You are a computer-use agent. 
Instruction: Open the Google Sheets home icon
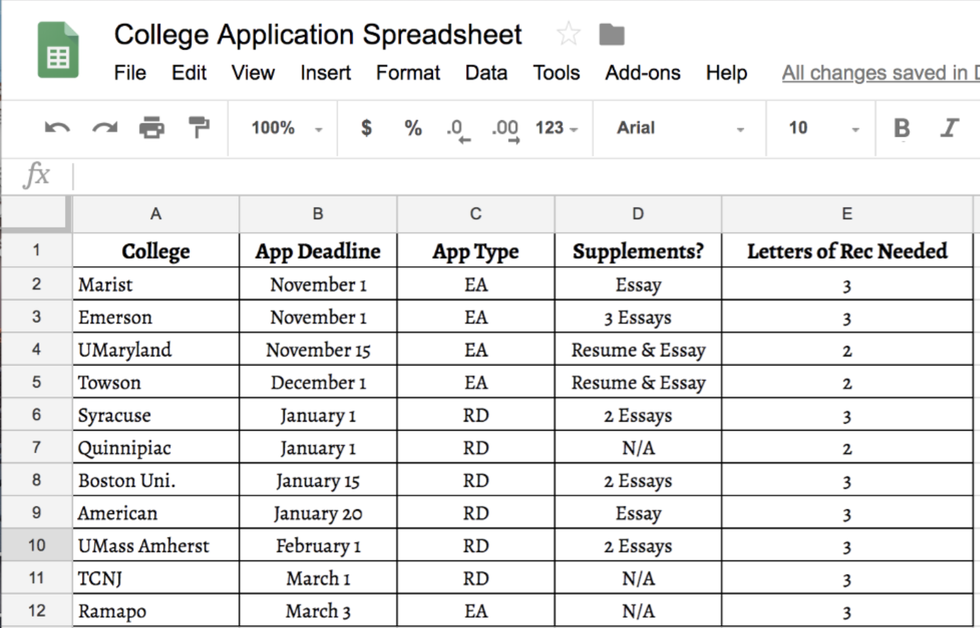tap(58, 51)
